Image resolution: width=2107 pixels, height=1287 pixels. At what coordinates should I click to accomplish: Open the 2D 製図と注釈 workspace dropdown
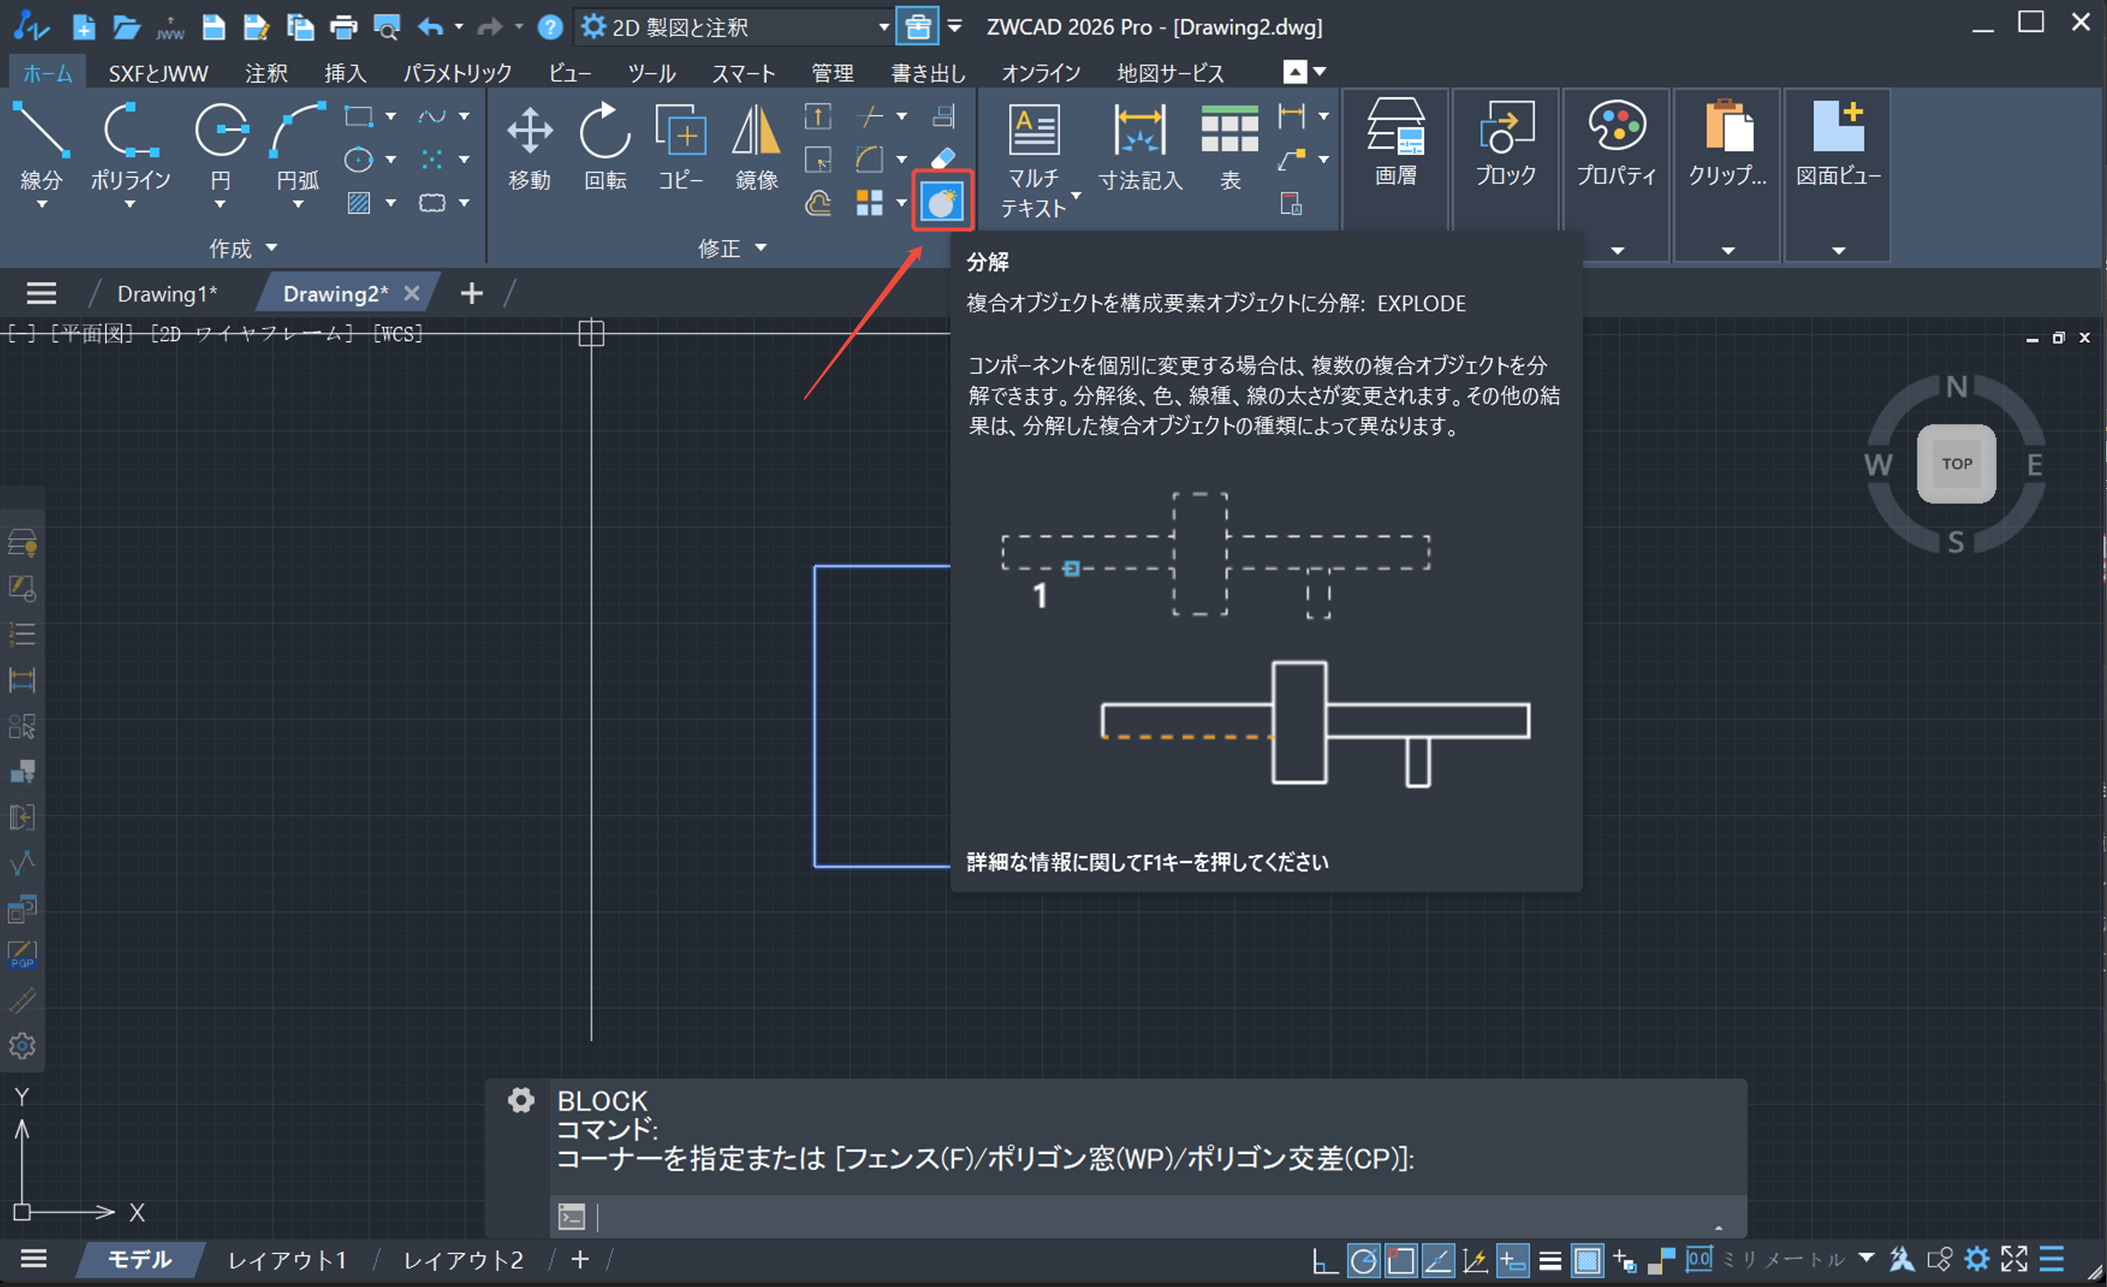click(x=883, y=27)
